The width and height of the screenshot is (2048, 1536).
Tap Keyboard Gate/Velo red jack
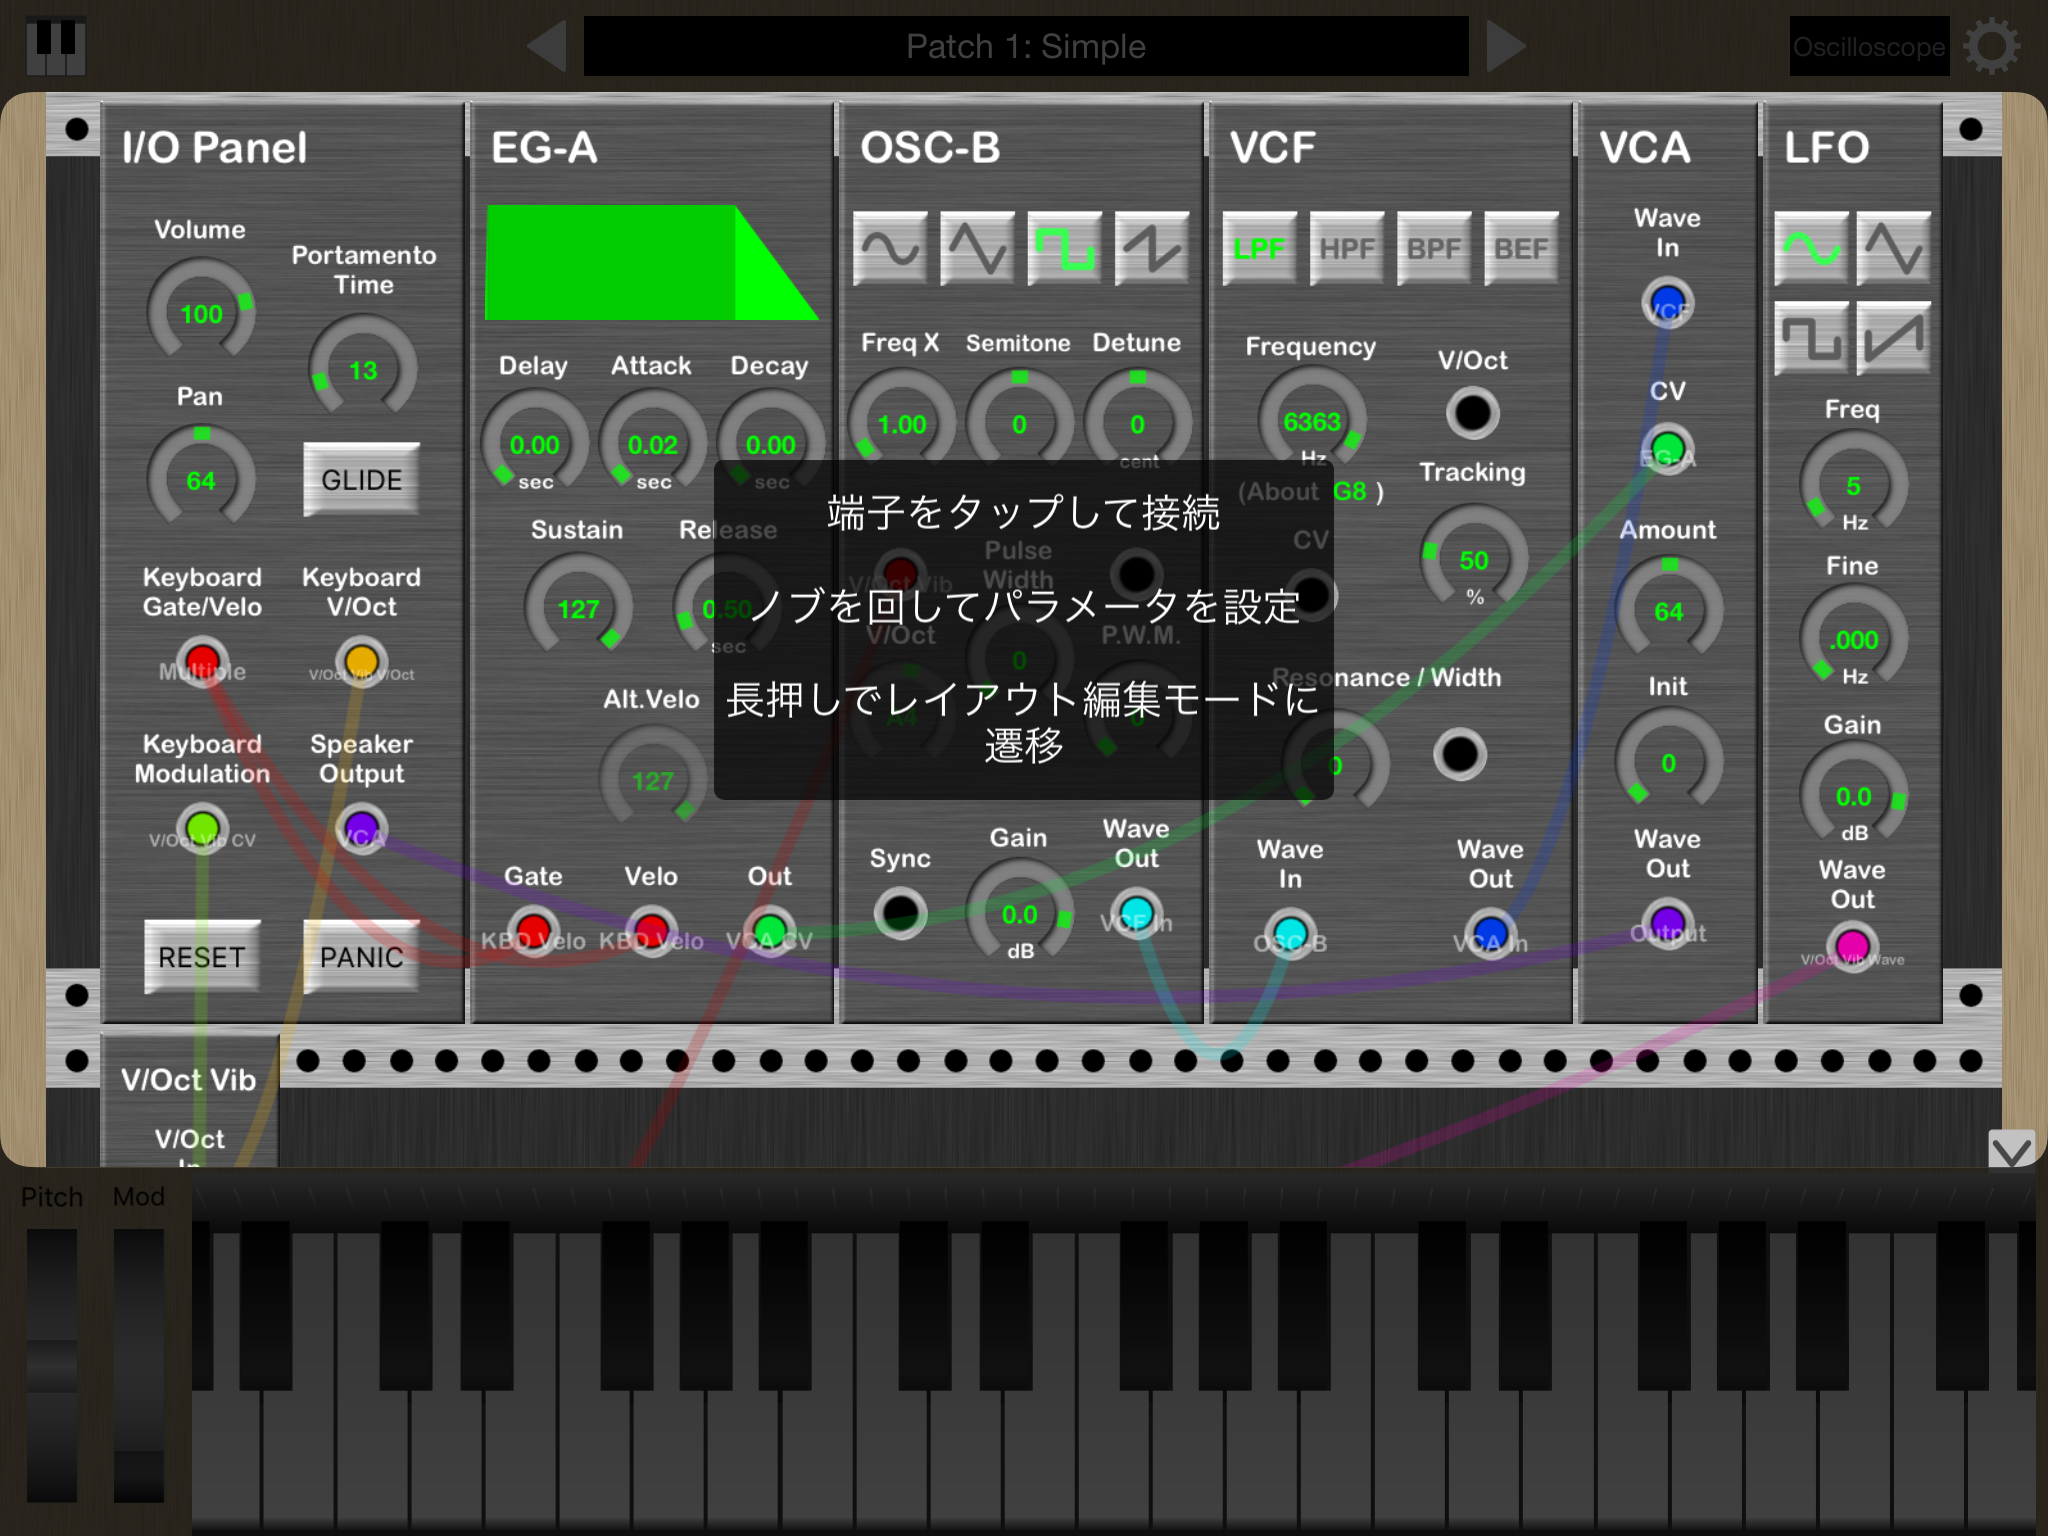click(202, 662)
